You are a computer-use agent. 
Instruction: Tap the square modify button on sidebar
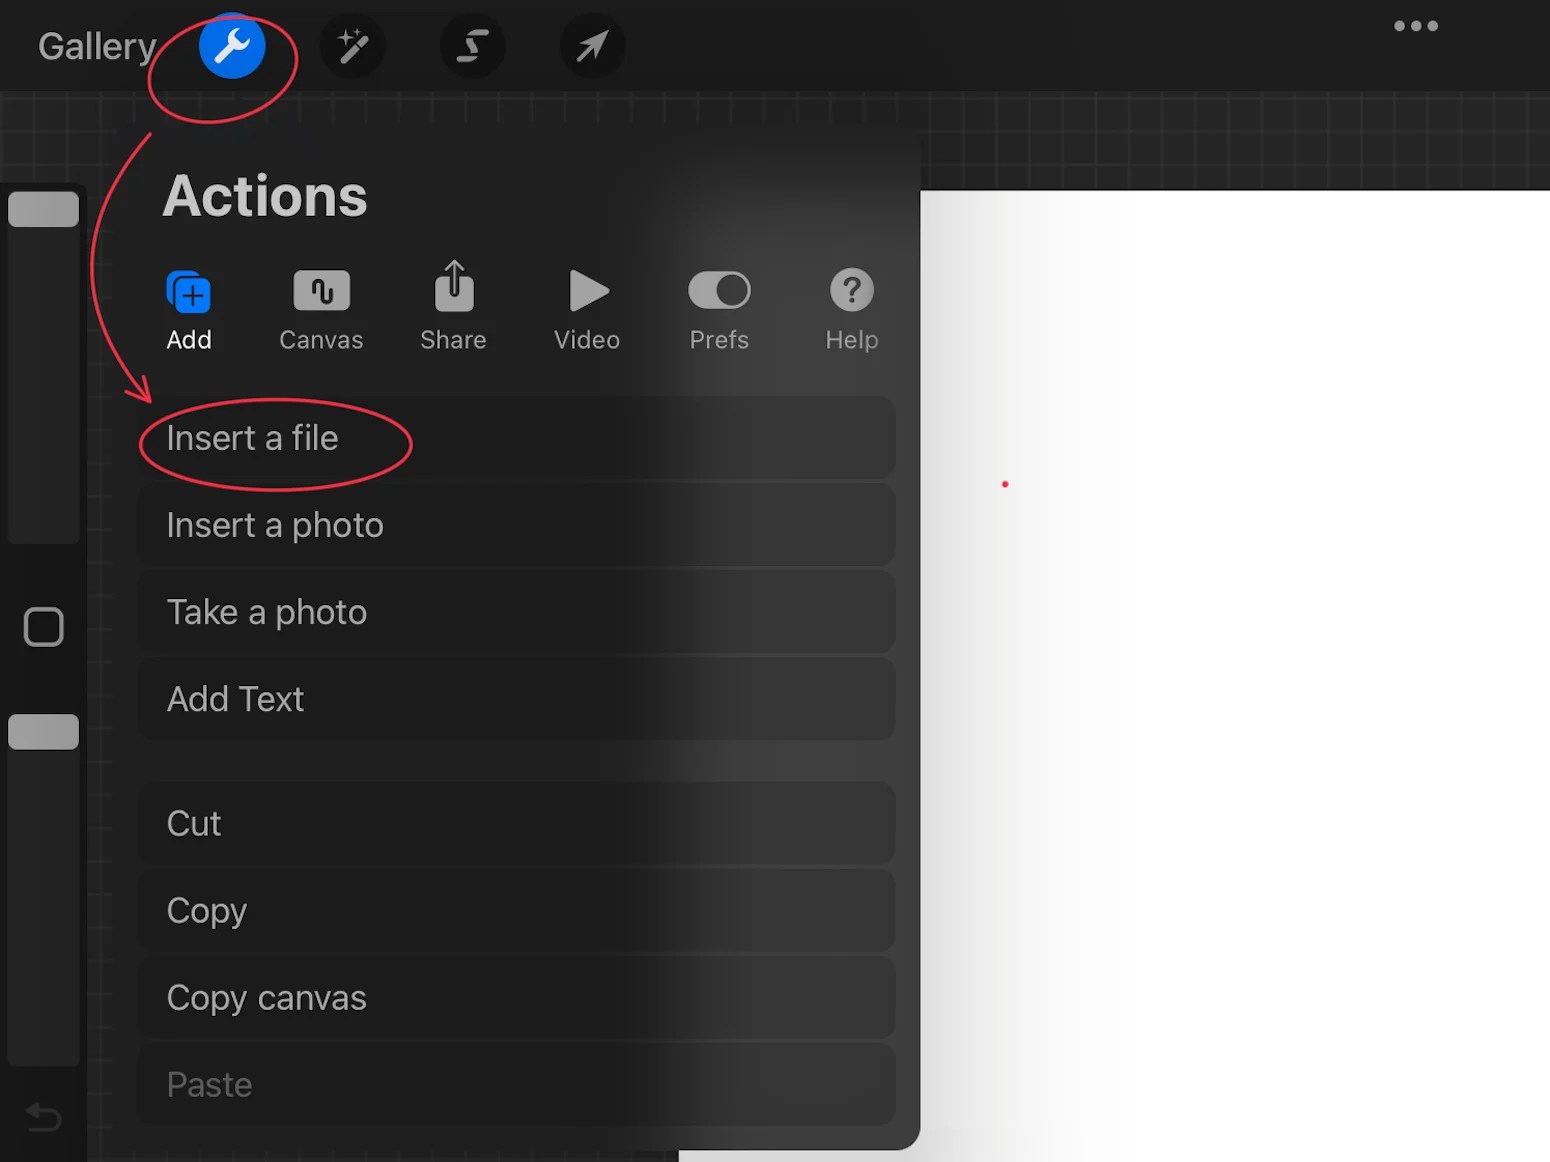coord(43,627)
